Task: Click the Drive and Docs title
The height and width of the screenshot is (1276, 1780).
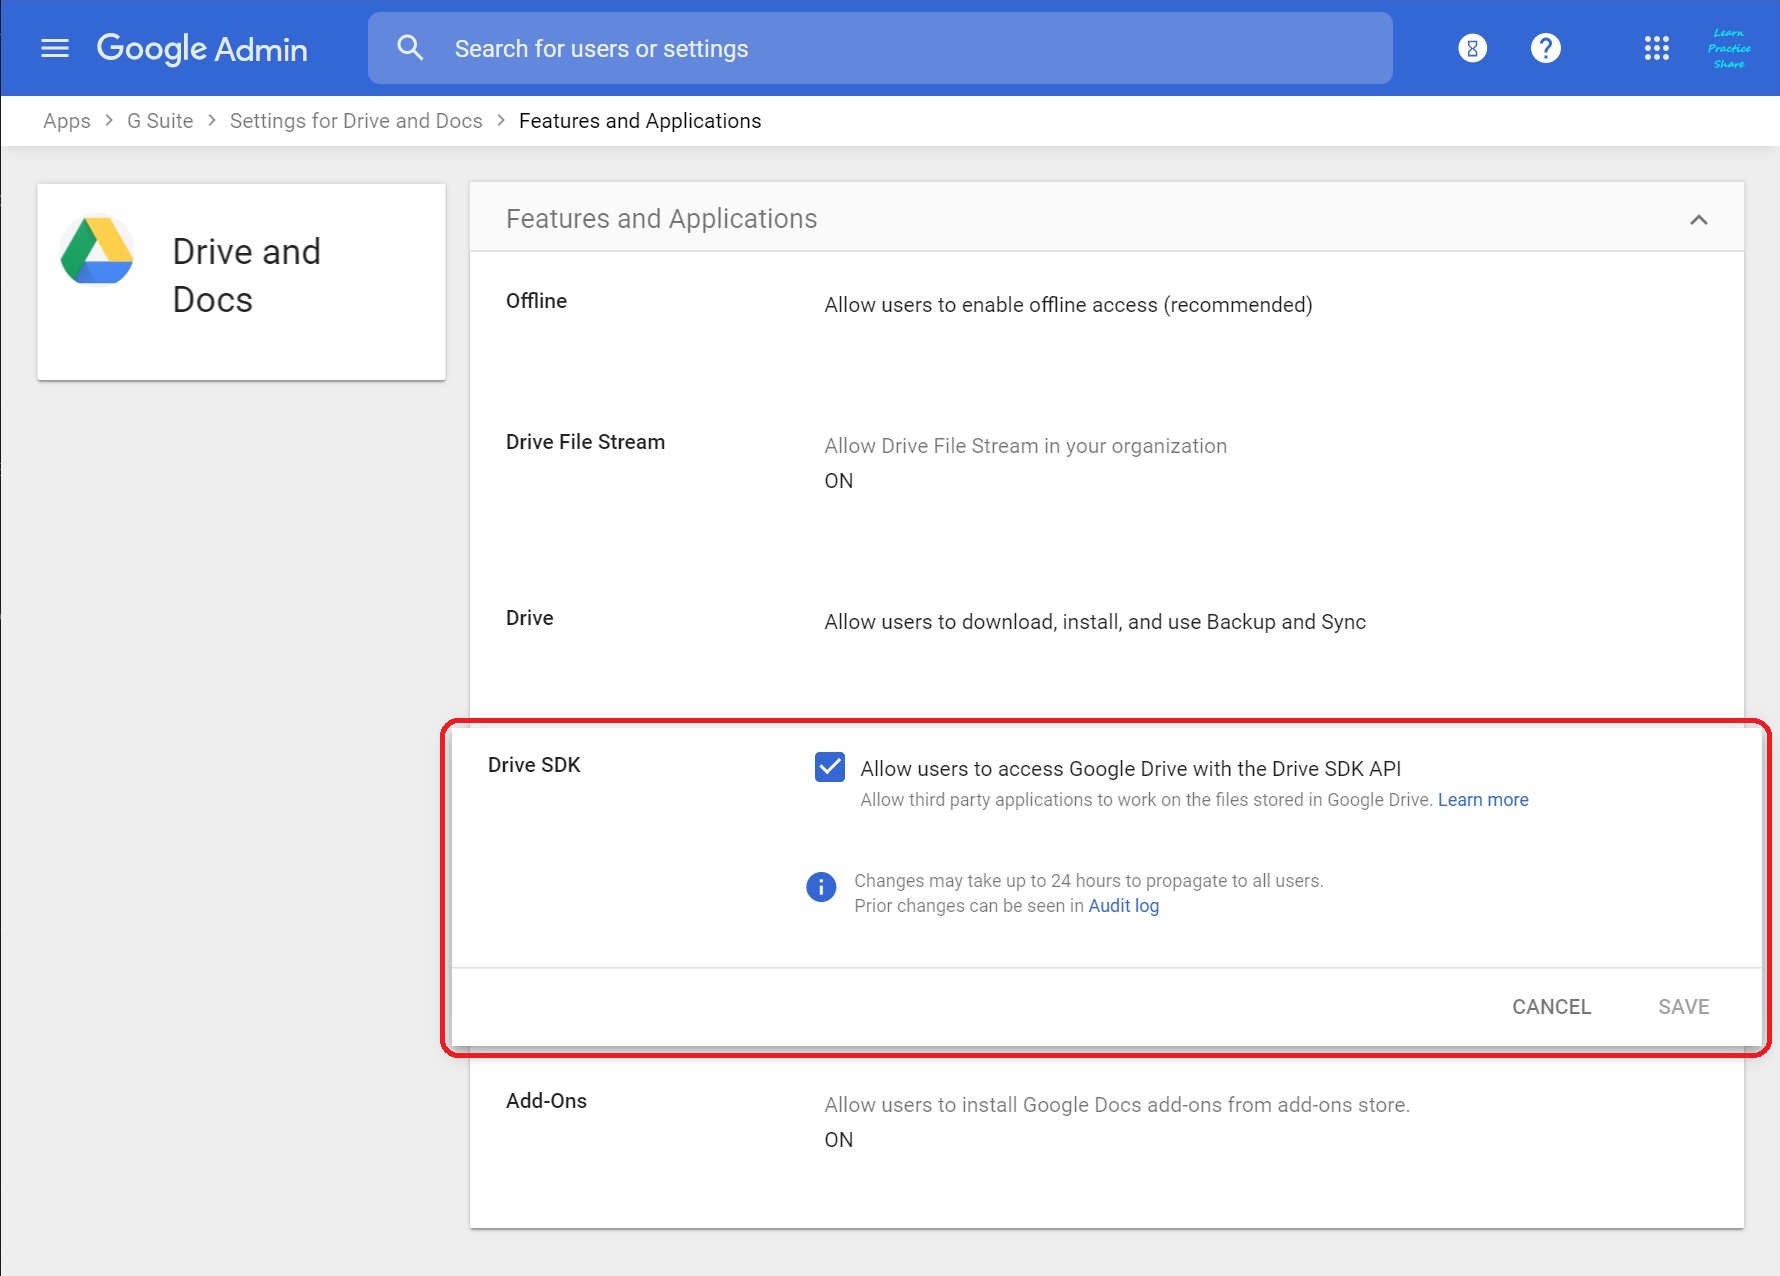Action: 246,275
